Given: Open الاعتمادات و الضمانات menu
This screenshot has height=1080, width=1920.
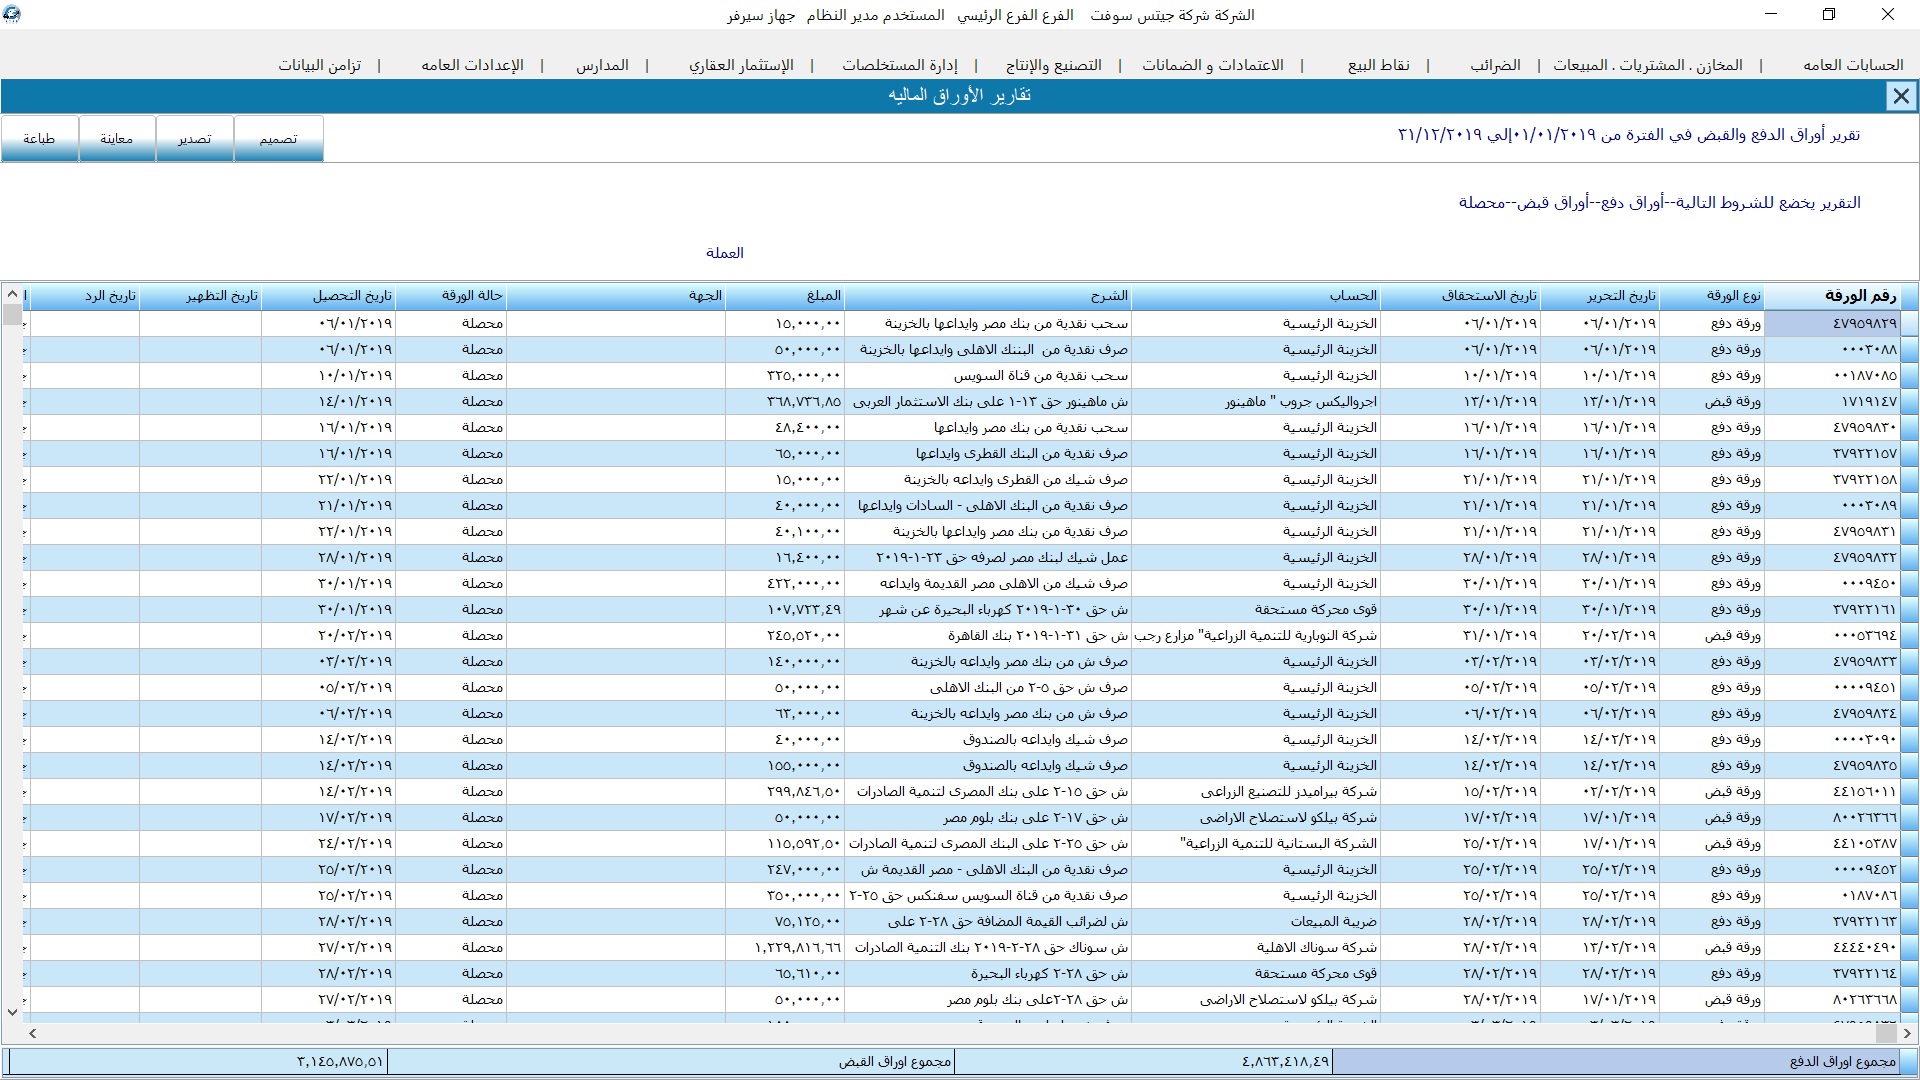Looking at the screenshot, I should point(1213,65).
